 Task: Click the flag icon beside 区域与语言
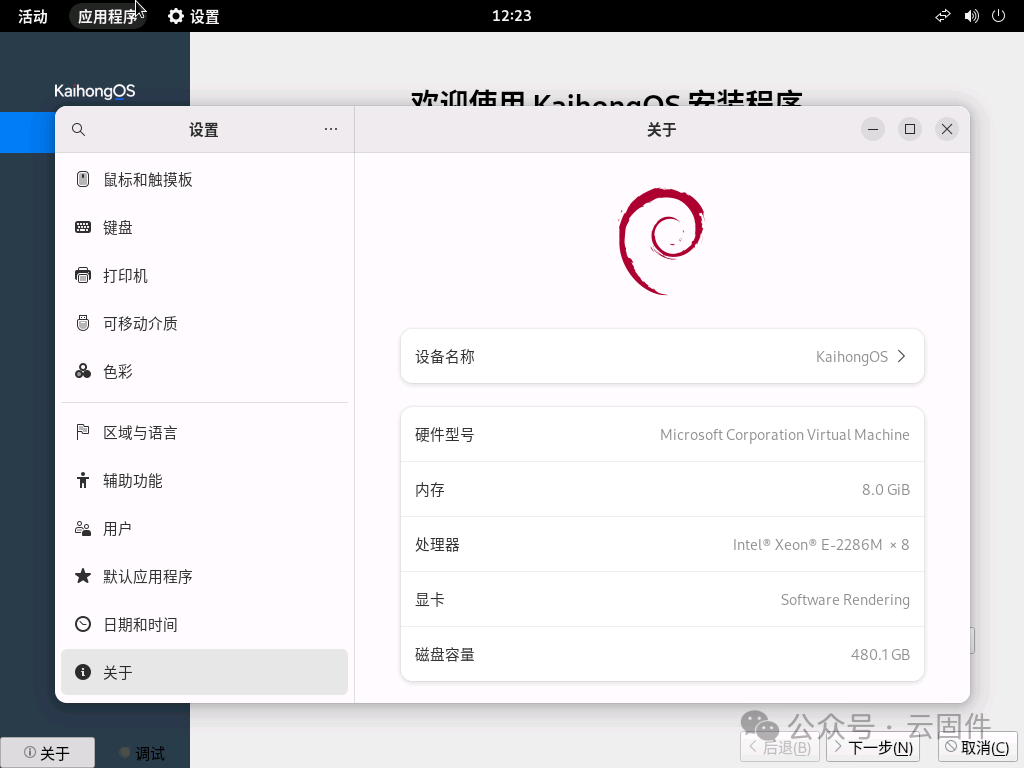(83, 432)
